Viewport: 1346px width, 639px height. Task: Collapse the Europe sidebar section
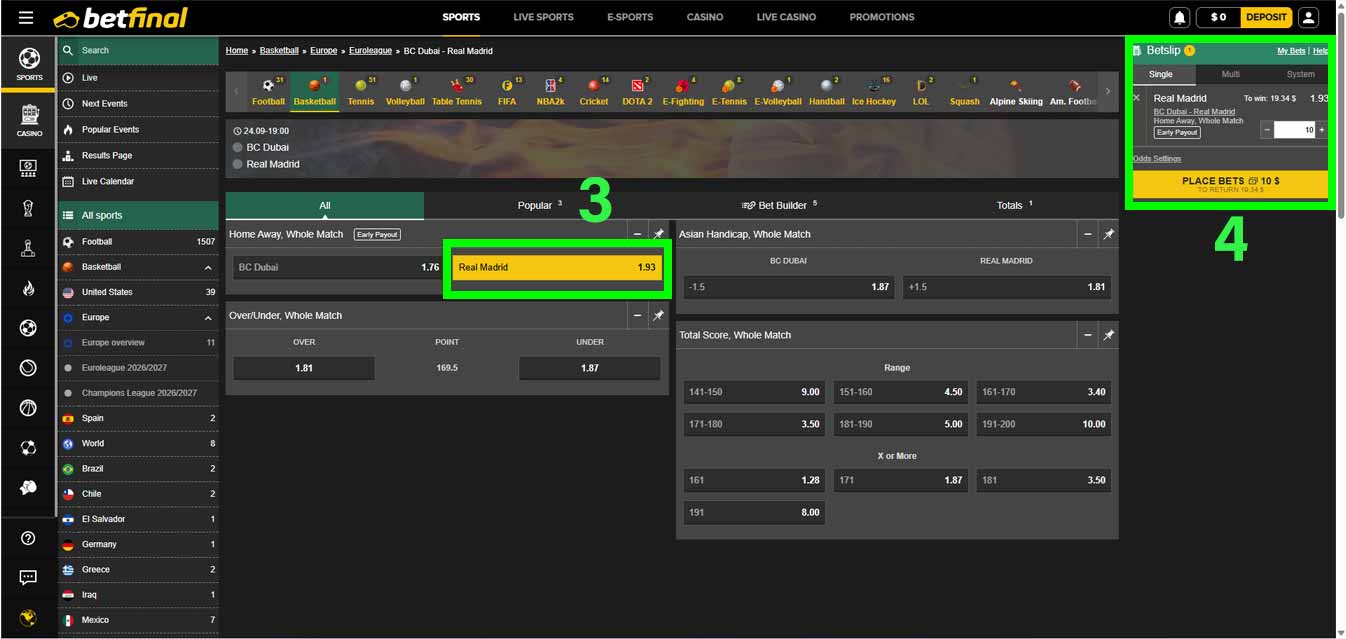(x=208, y=318)
